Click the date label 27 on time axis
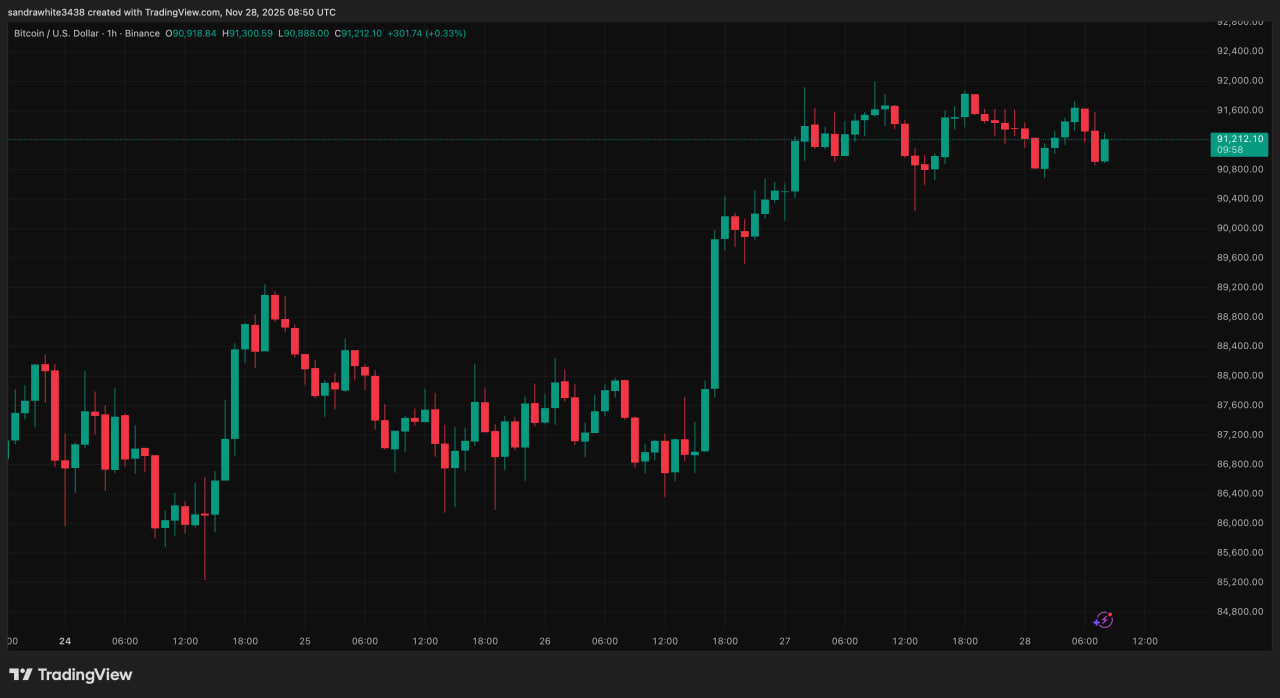The image size is (1280, 698). pos(785,641)
